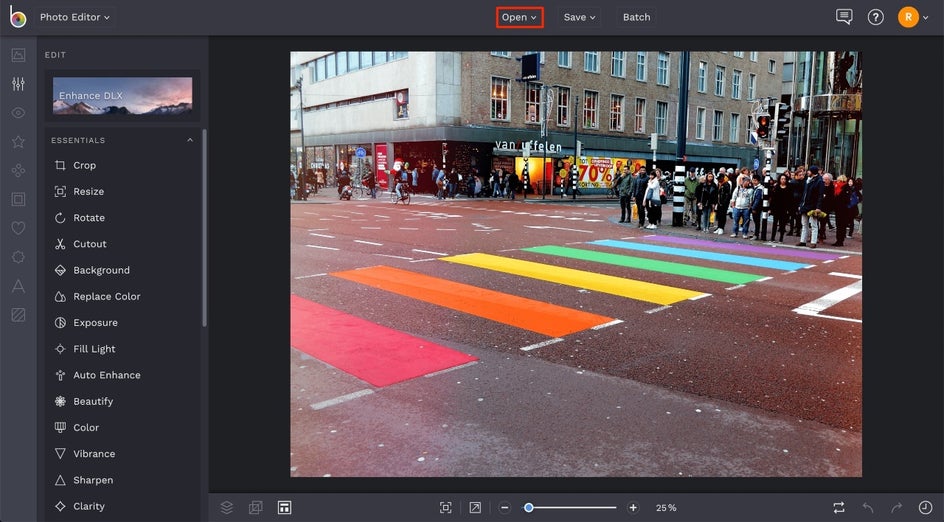Click the fit to screen icon
944x522 pixels.
[x=446, y=508]
